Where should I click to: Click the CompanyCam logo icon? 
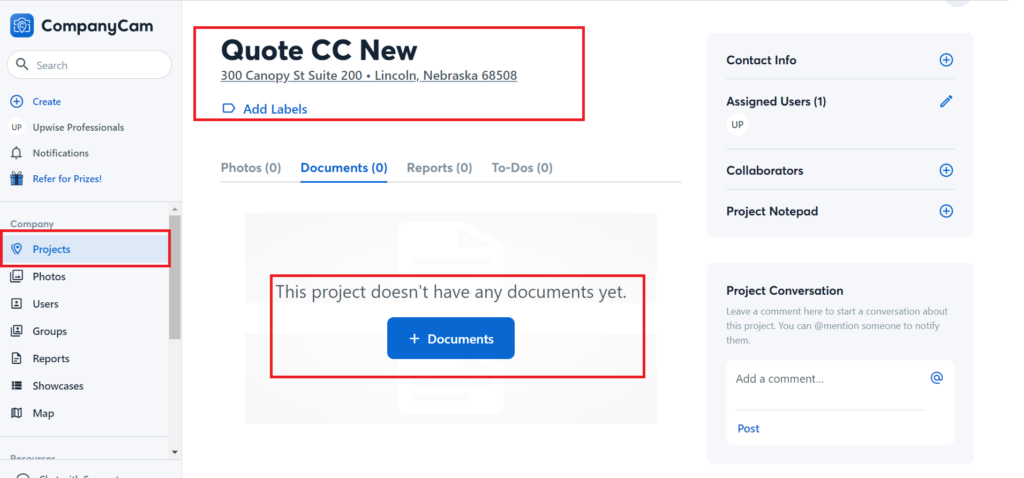tap(22, 26)
